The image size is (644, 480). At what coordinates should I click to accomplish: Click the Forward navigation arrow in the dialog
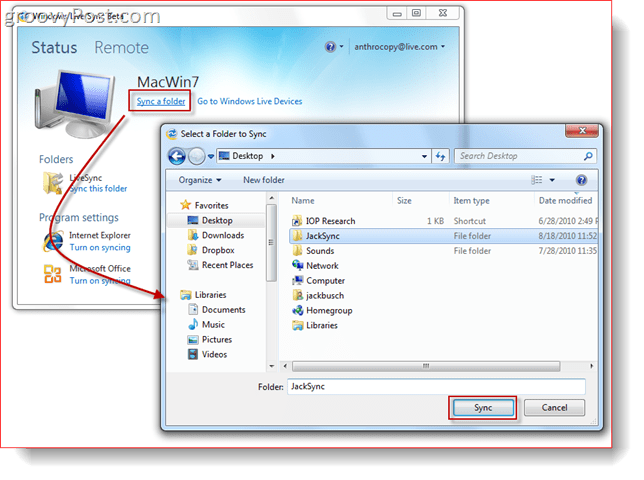coord(196,156)
